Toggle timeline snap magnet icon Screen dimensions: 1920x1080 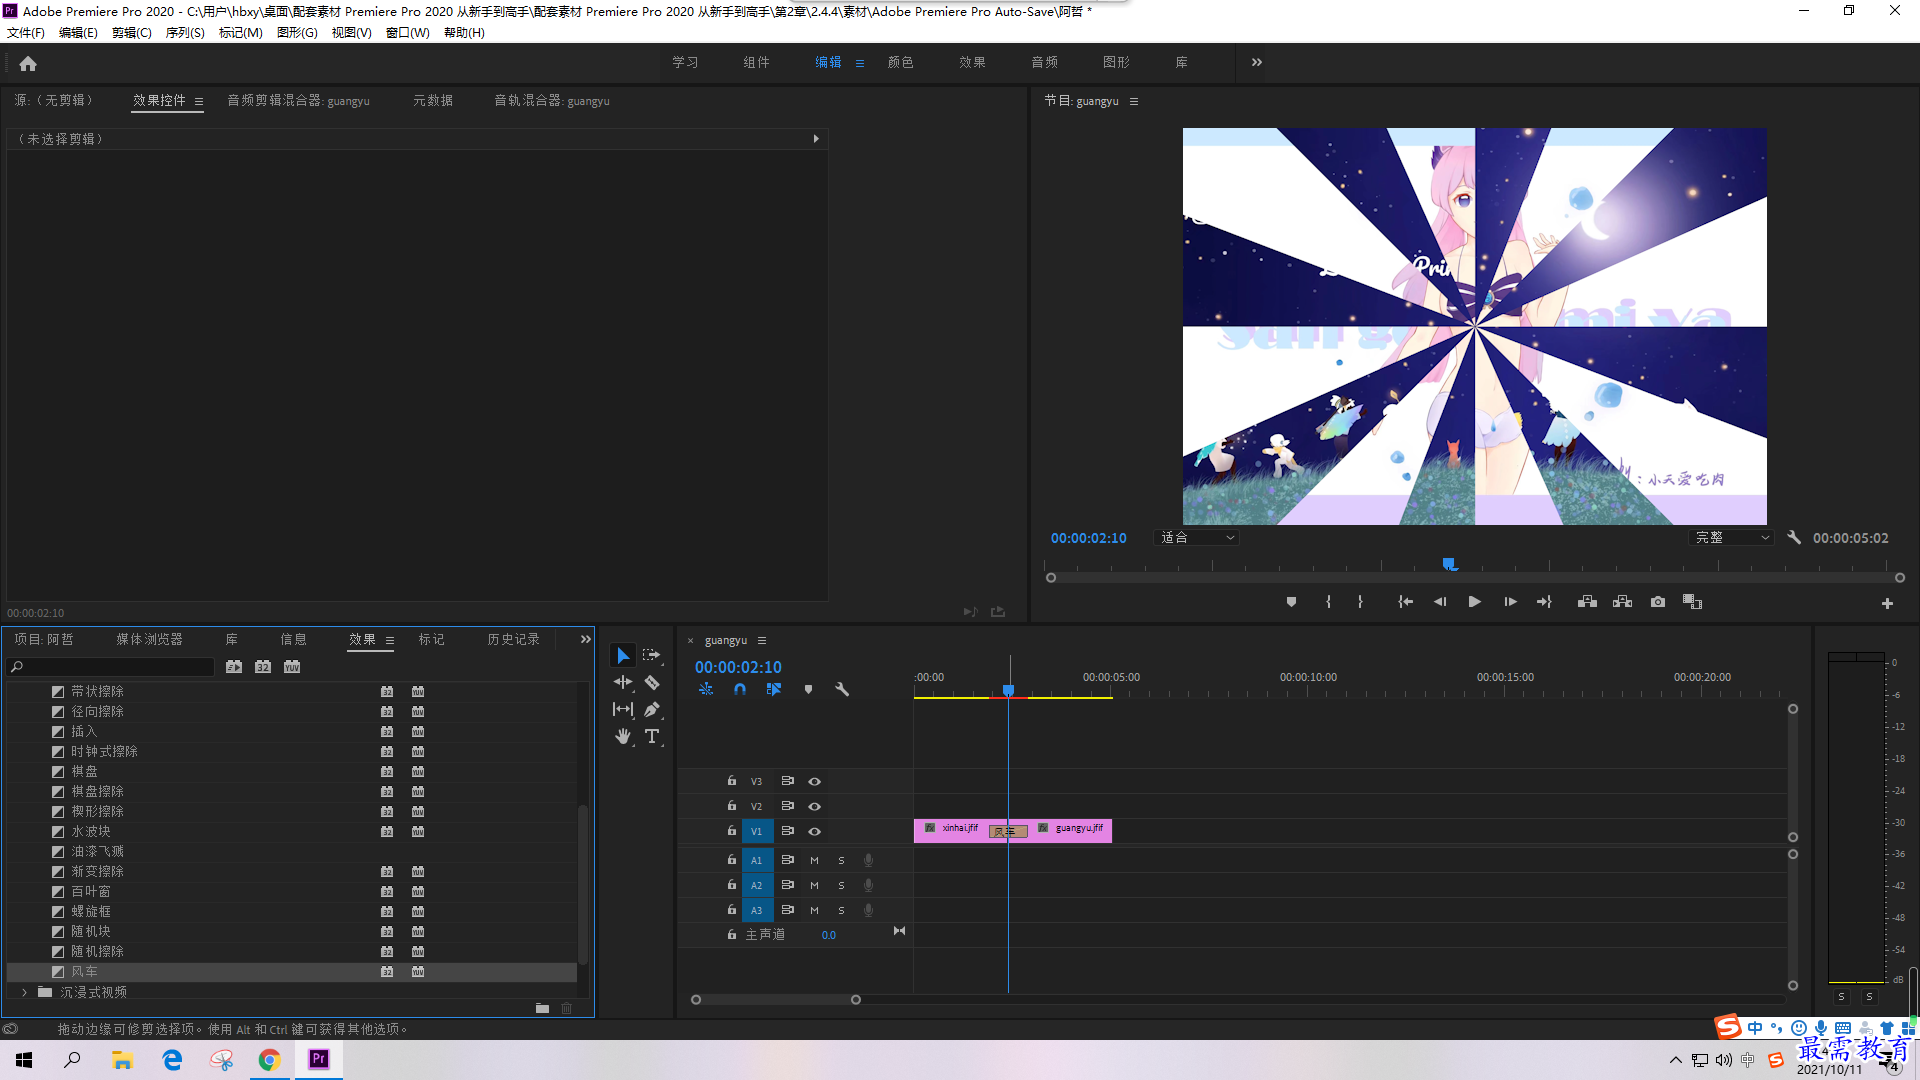point(740,689)
